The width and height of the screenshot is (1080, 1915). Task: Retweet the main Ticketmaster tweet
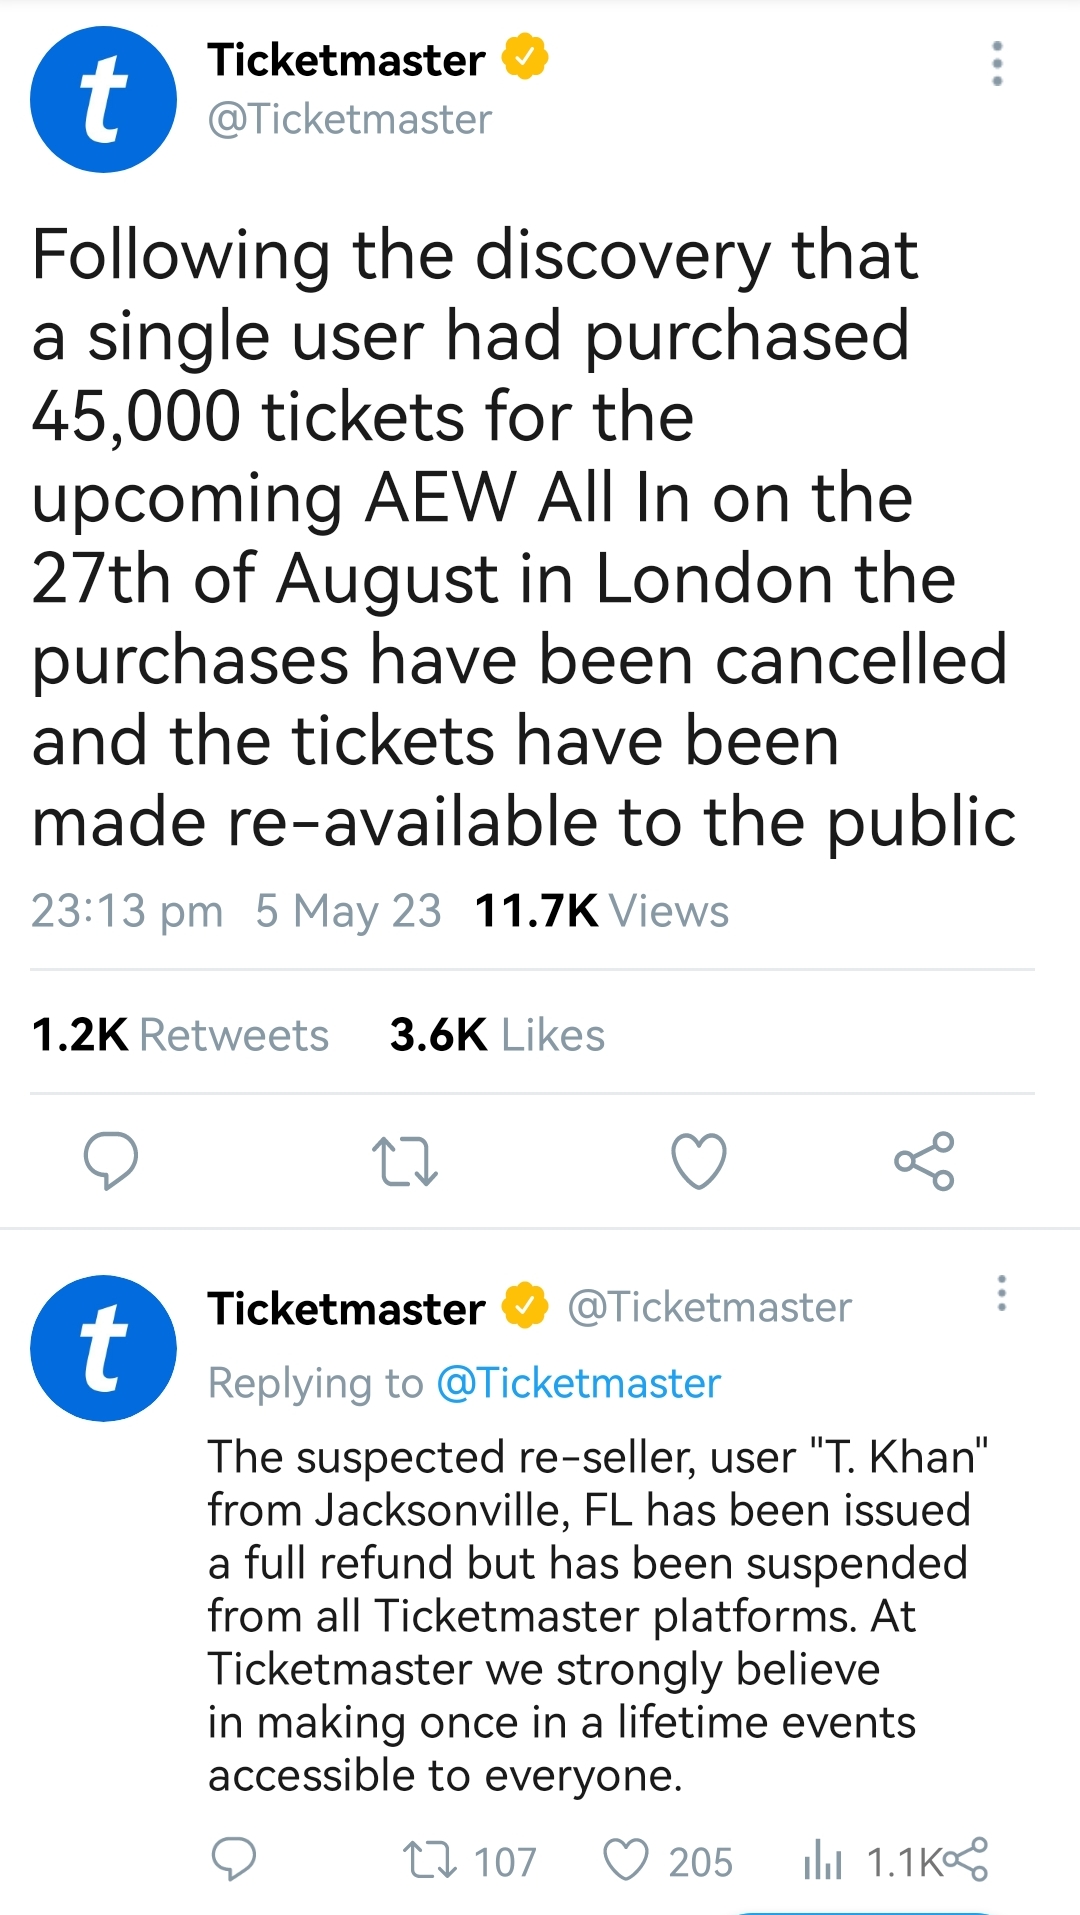[404, 1160]
